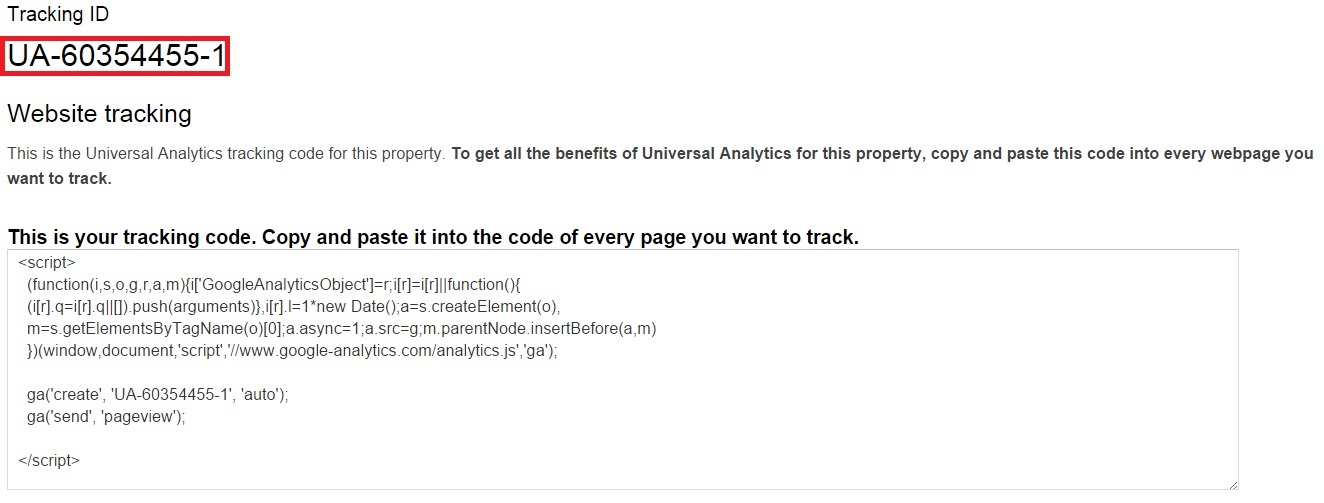Click the bold 'This is your tracking code' heading

point(433,238)
